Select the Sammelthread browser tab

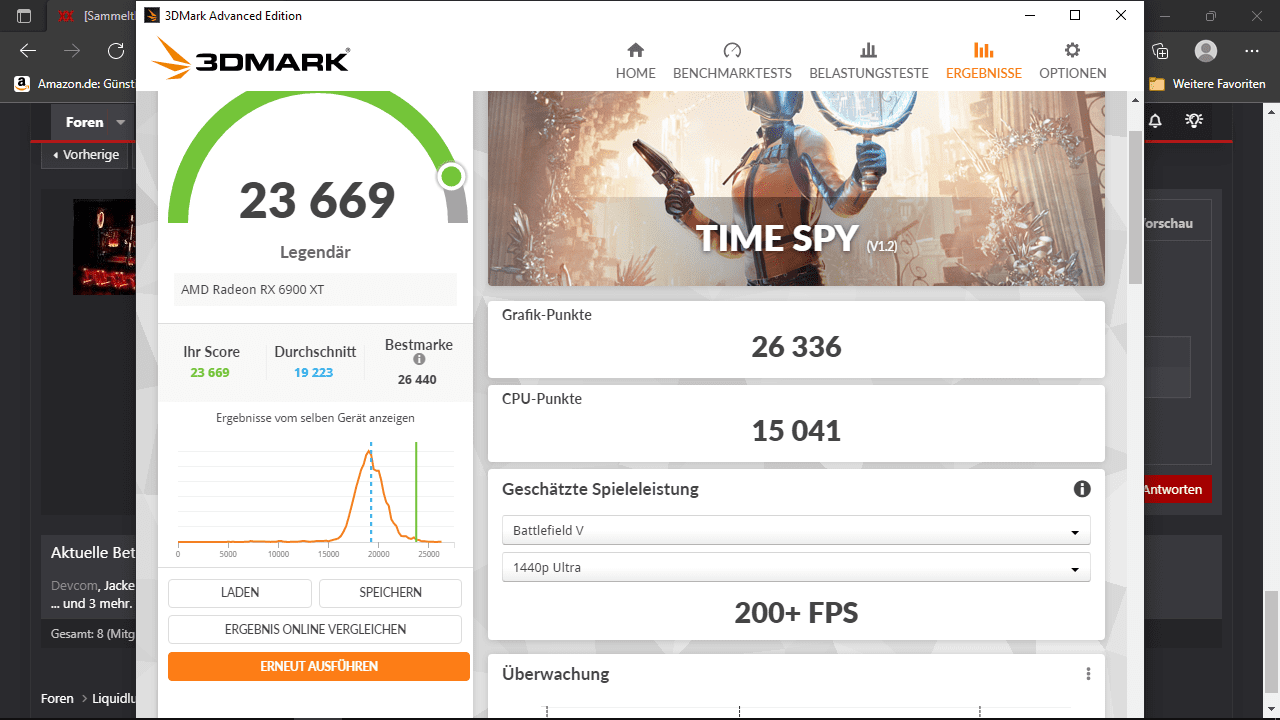pos(95,16)
